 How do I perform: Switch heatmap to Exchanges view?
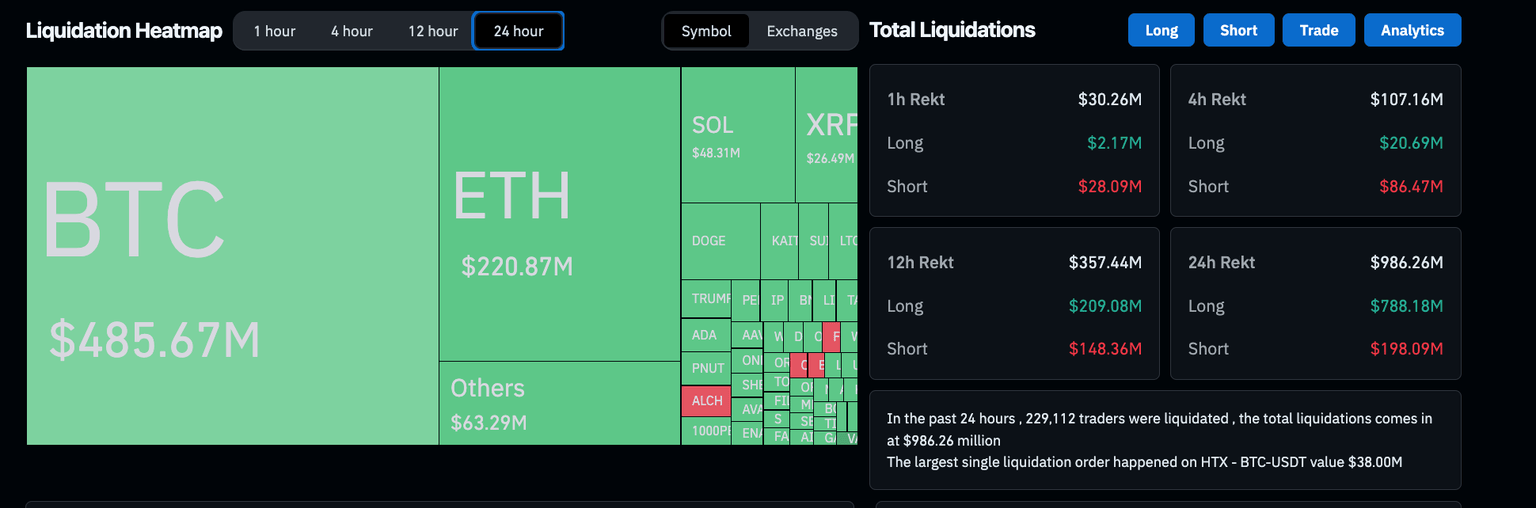[x=802, y=31]
